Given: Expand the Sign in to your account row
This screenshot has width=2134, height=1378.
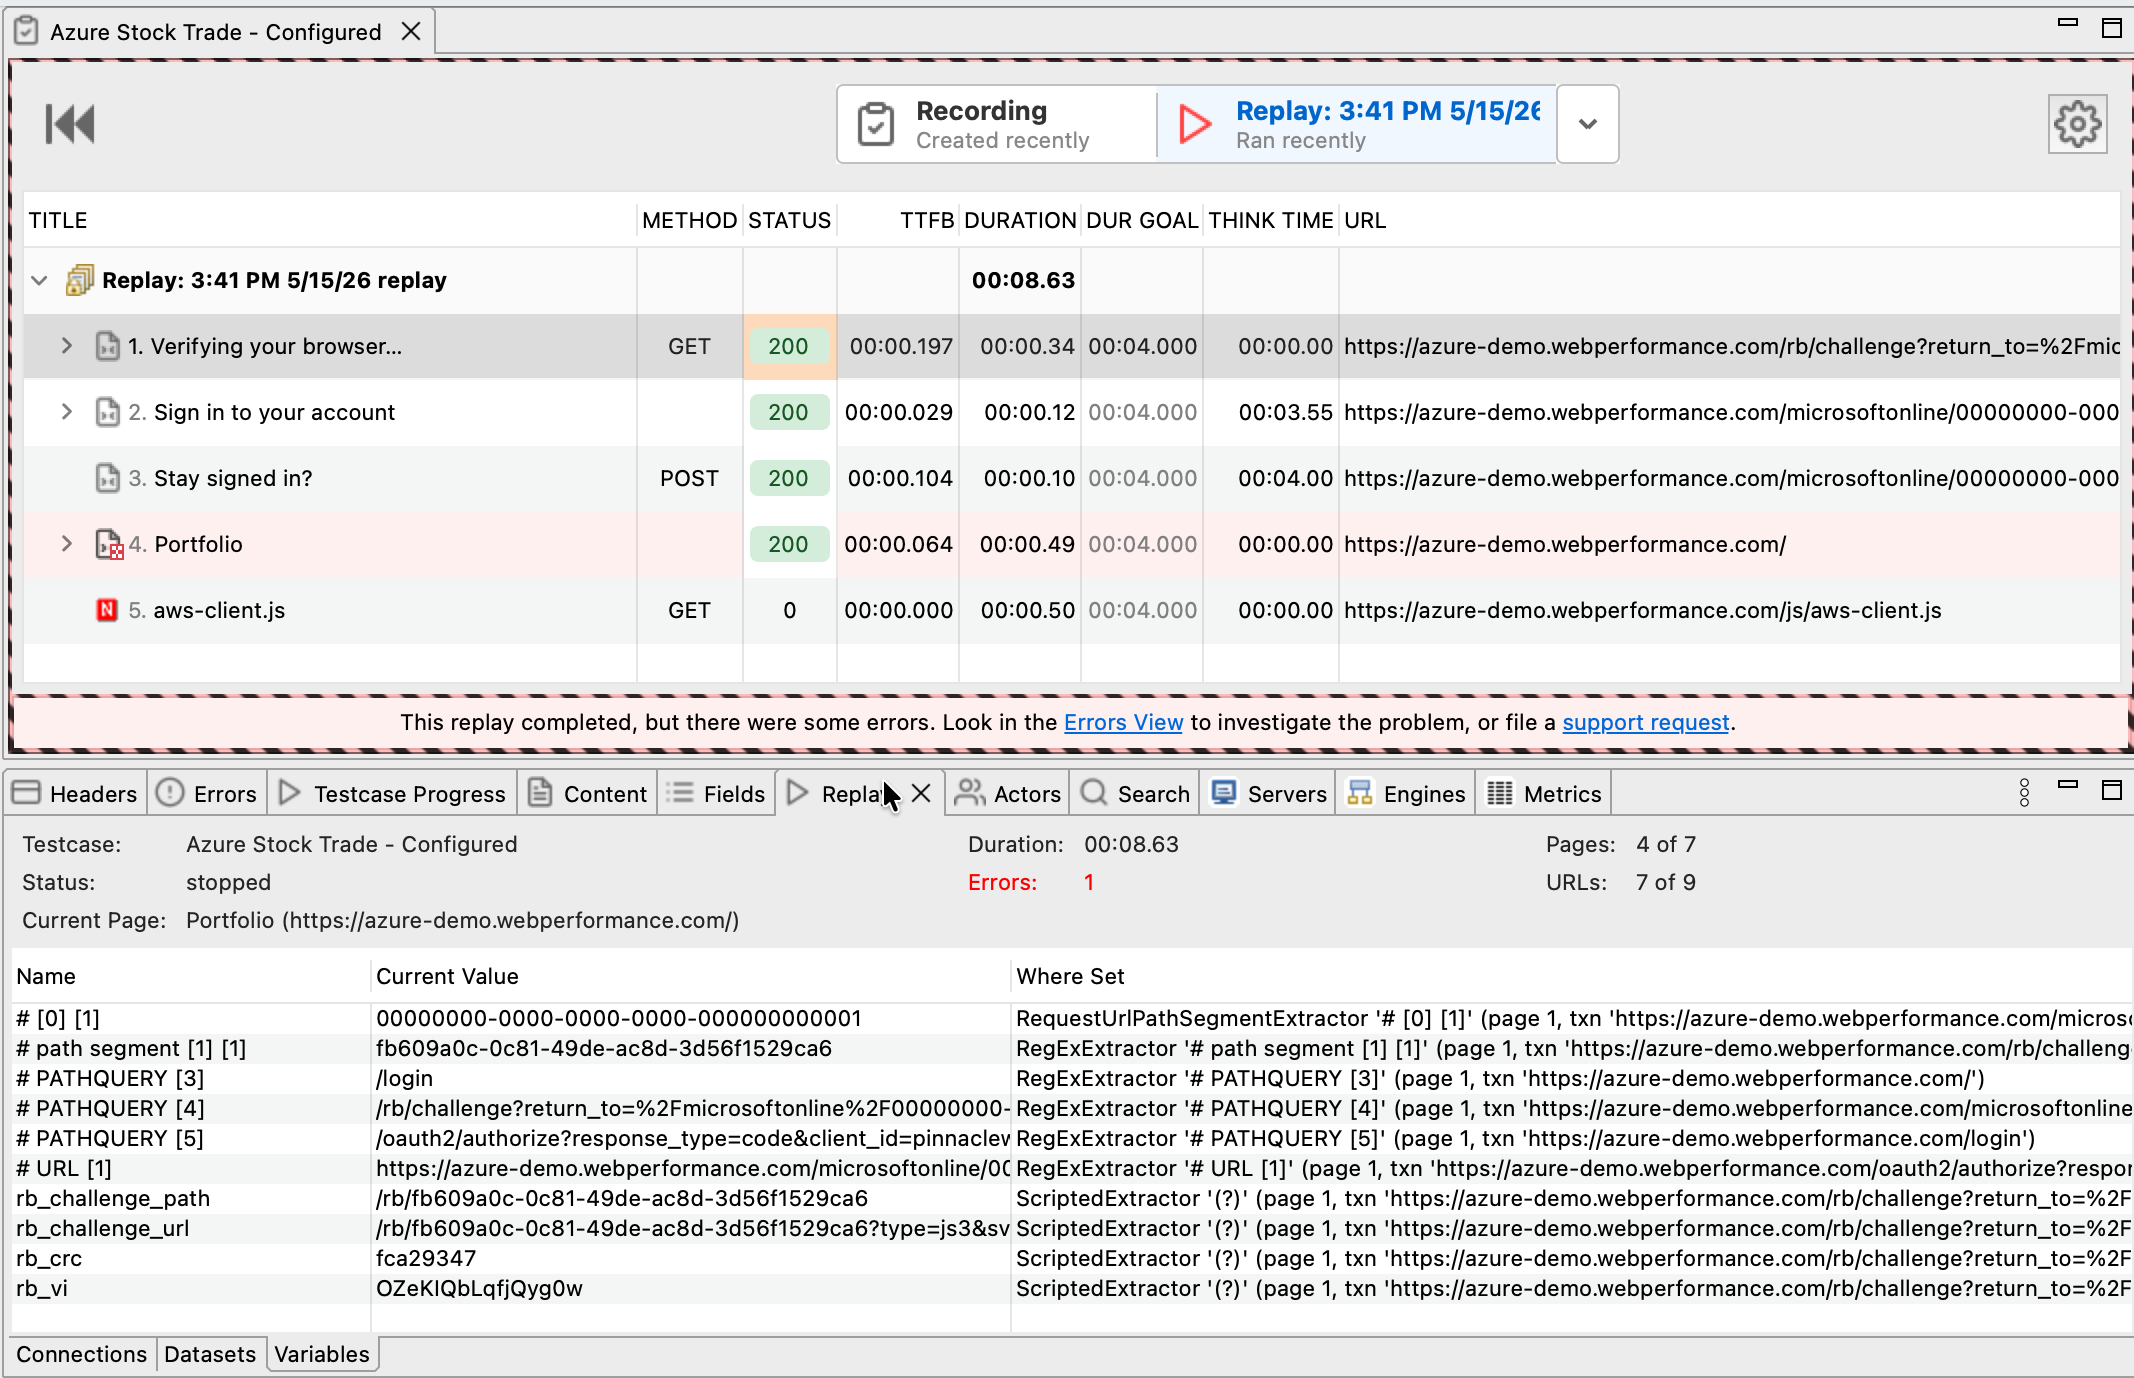Looking at the screenshot, I should coord(67,412).
